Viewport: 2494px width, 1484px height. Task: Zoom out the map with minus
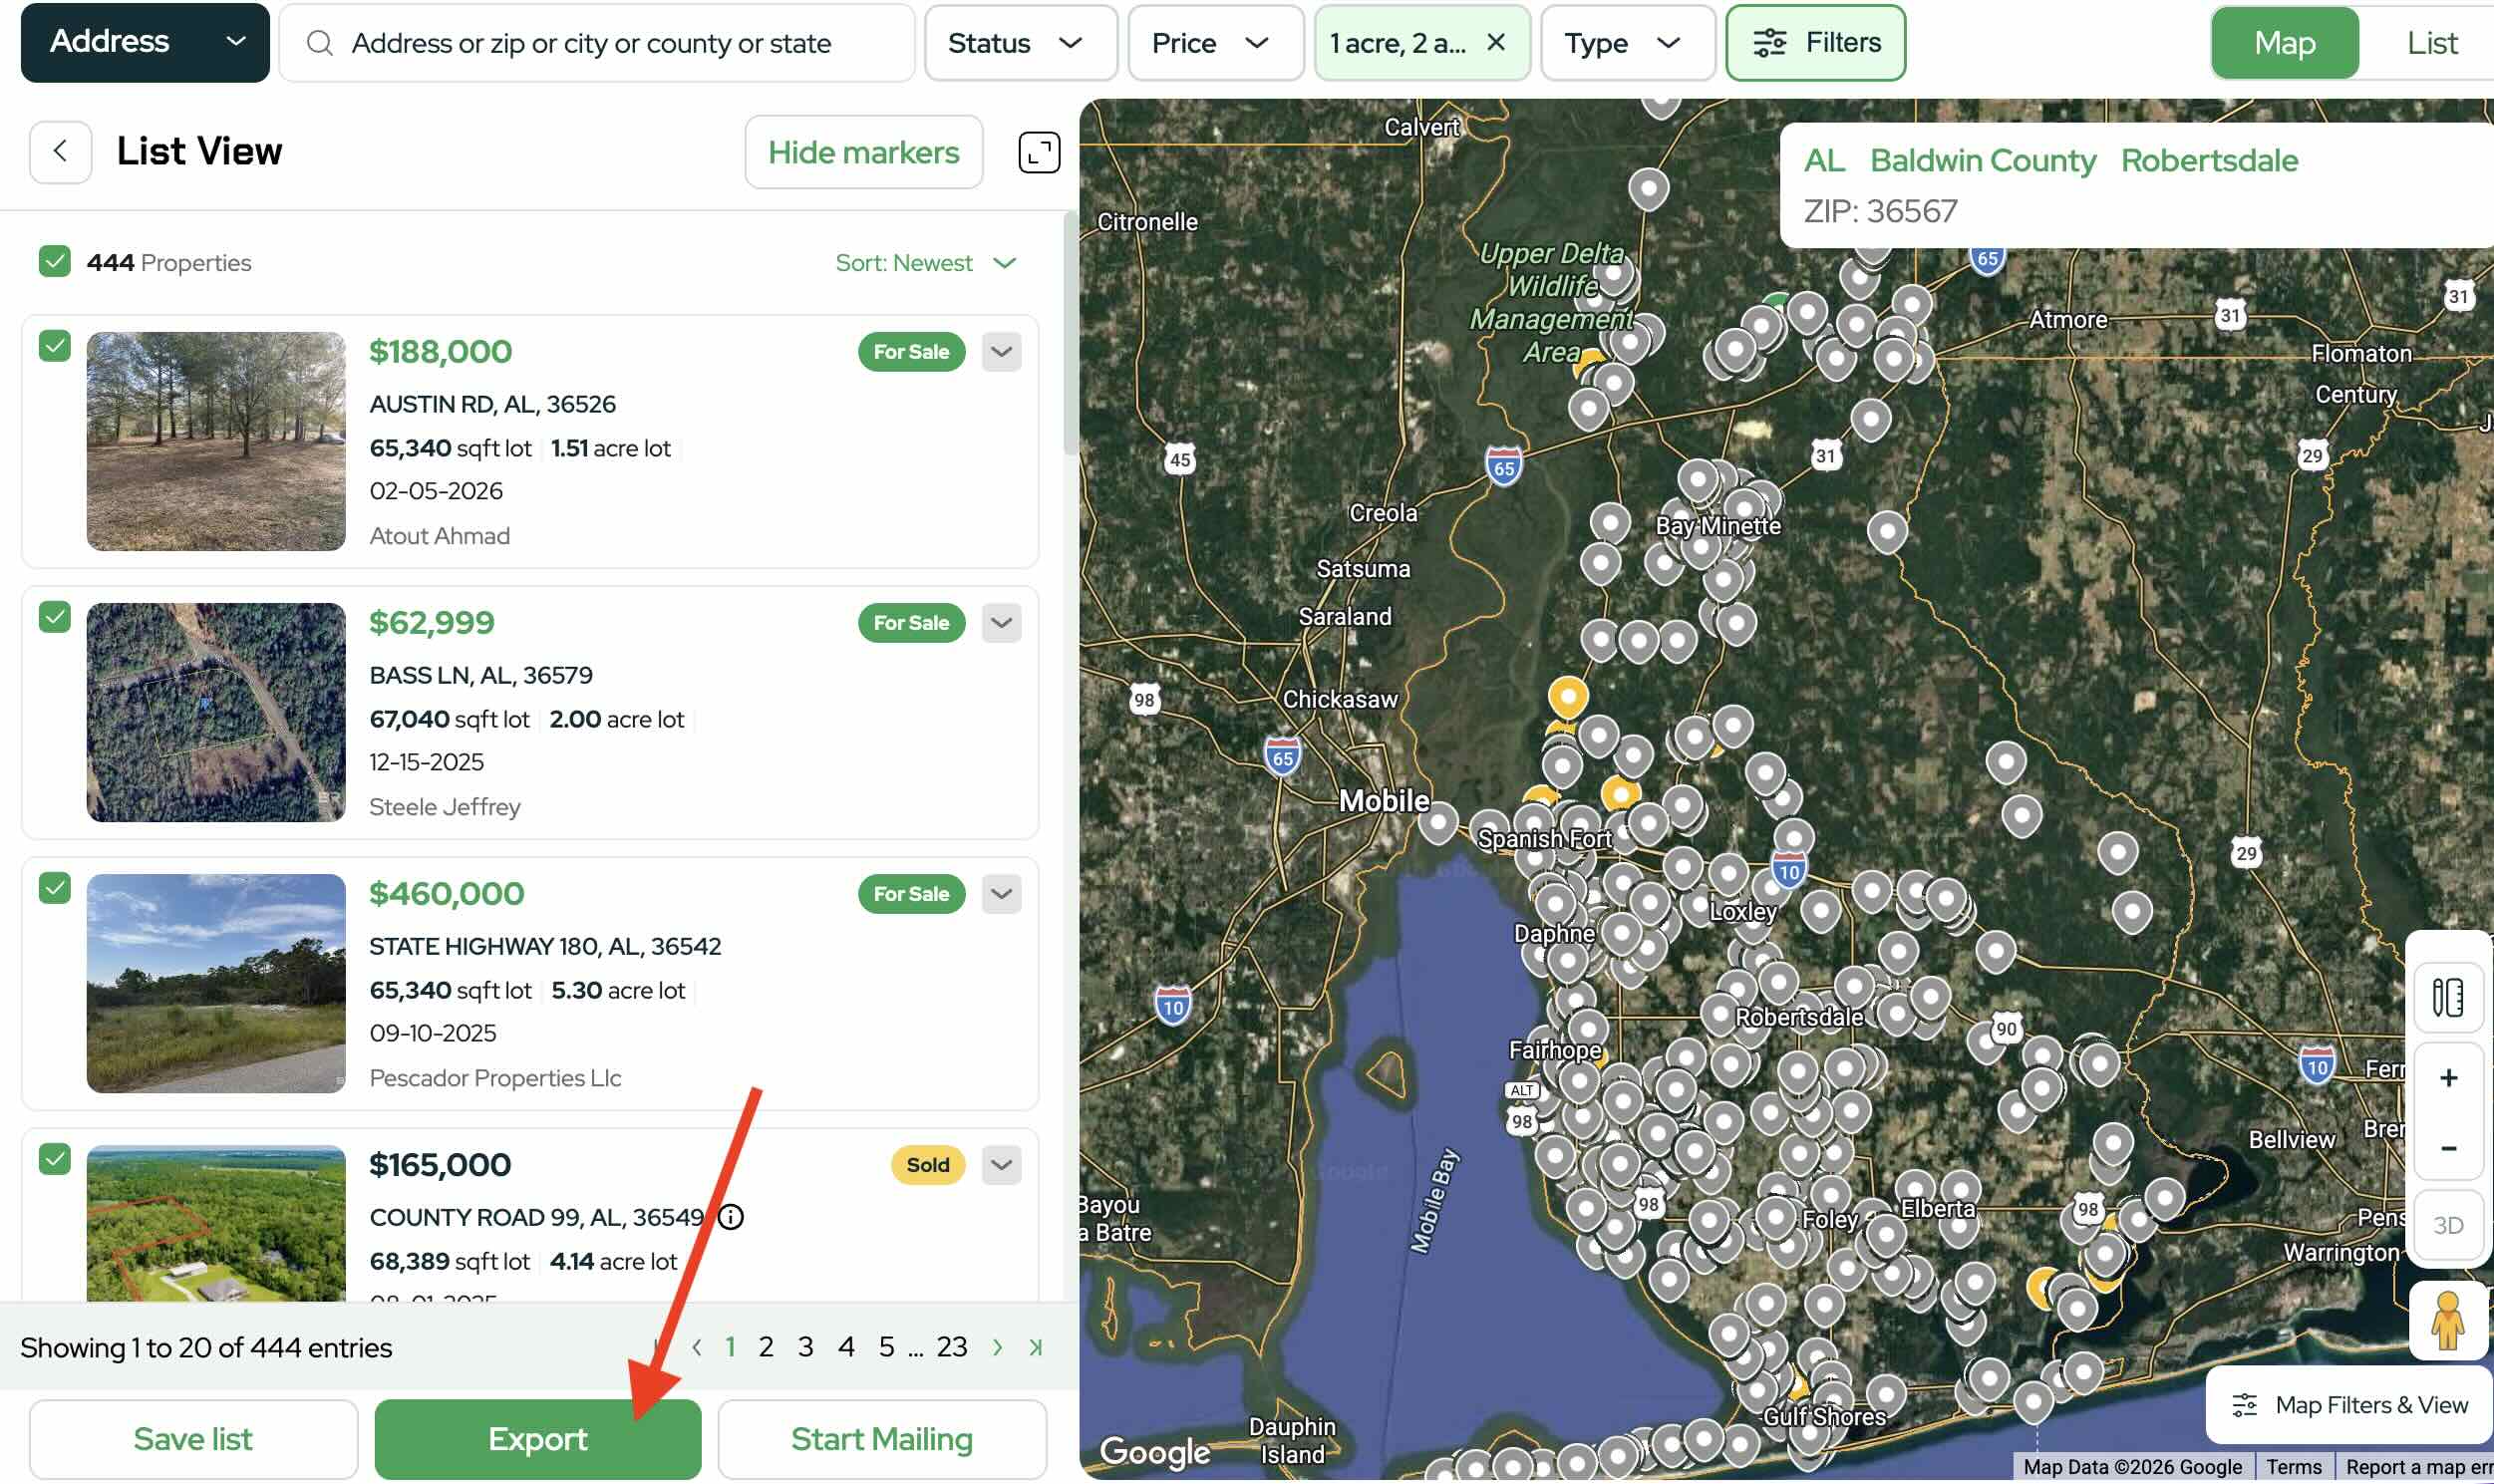pos(2447,1148)
